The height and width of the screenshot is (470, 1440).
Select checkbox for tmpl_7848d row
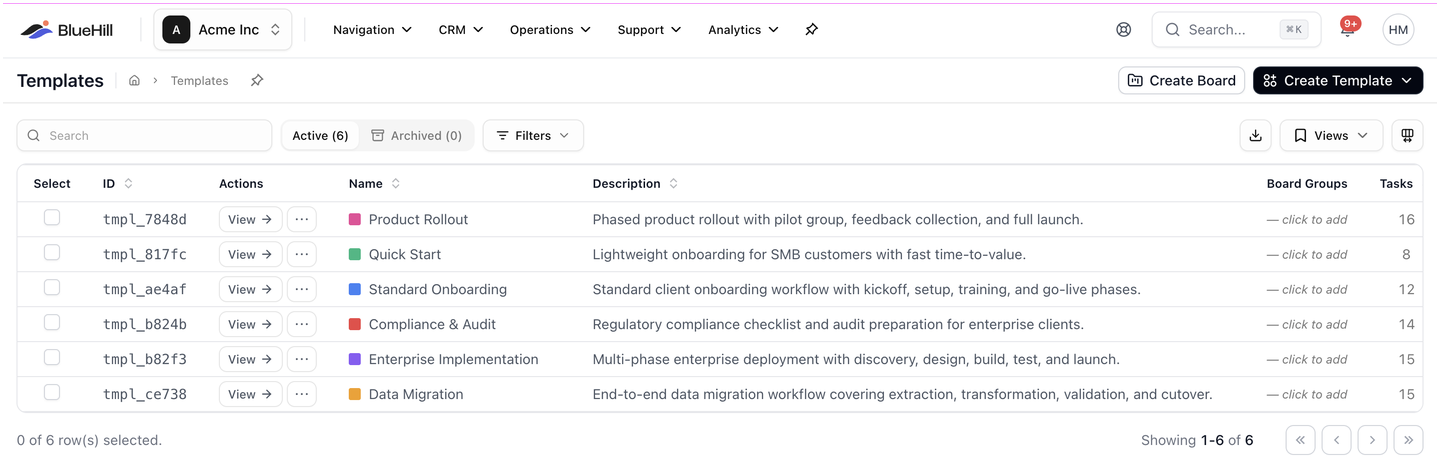point(52,218)
